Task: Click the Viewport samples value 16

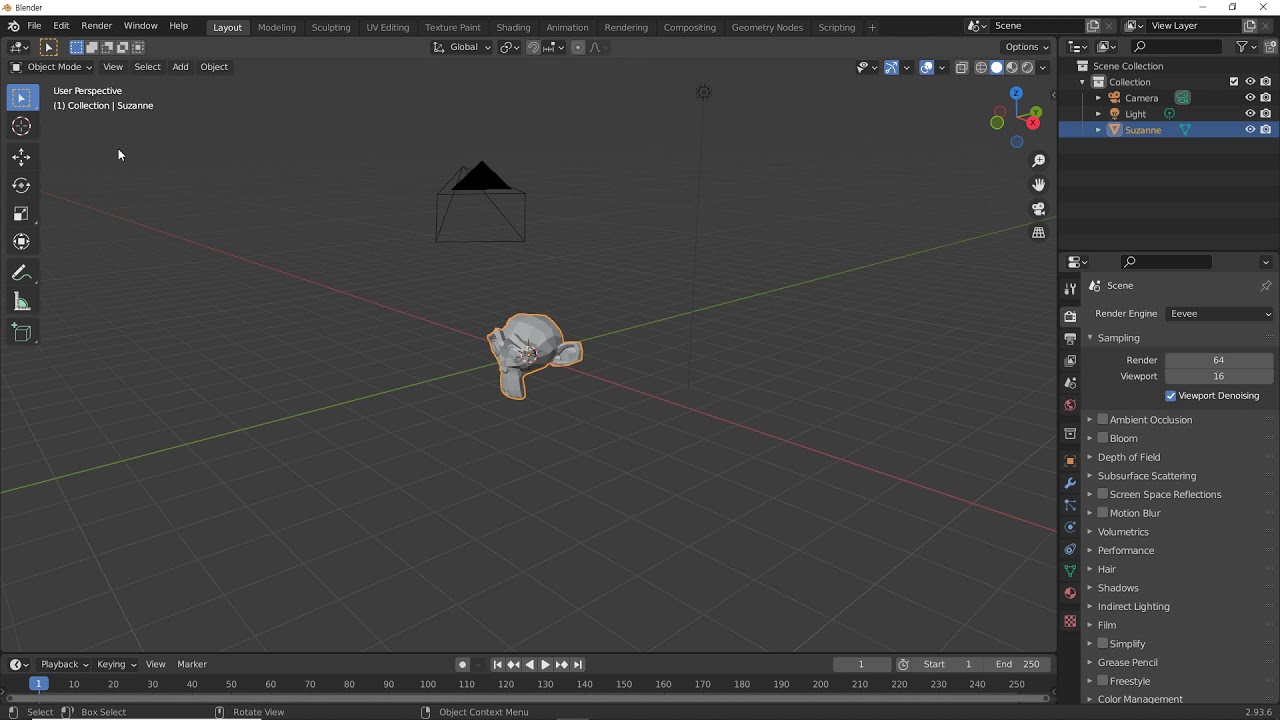Action: (x=1219, y=376)
